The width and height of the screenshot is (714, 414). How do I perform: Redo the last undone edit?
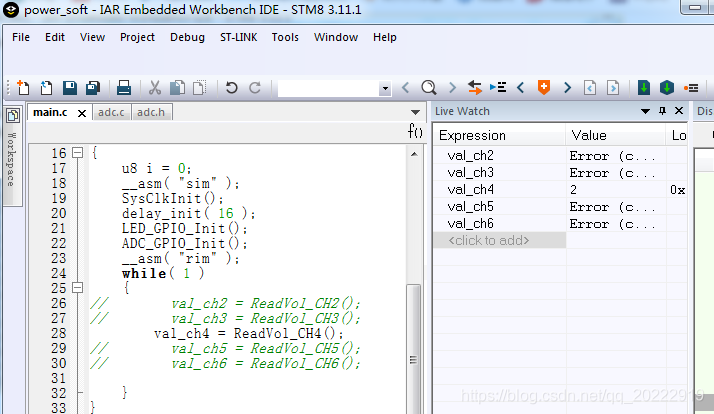pyautogui.click(x=255, y=87)
